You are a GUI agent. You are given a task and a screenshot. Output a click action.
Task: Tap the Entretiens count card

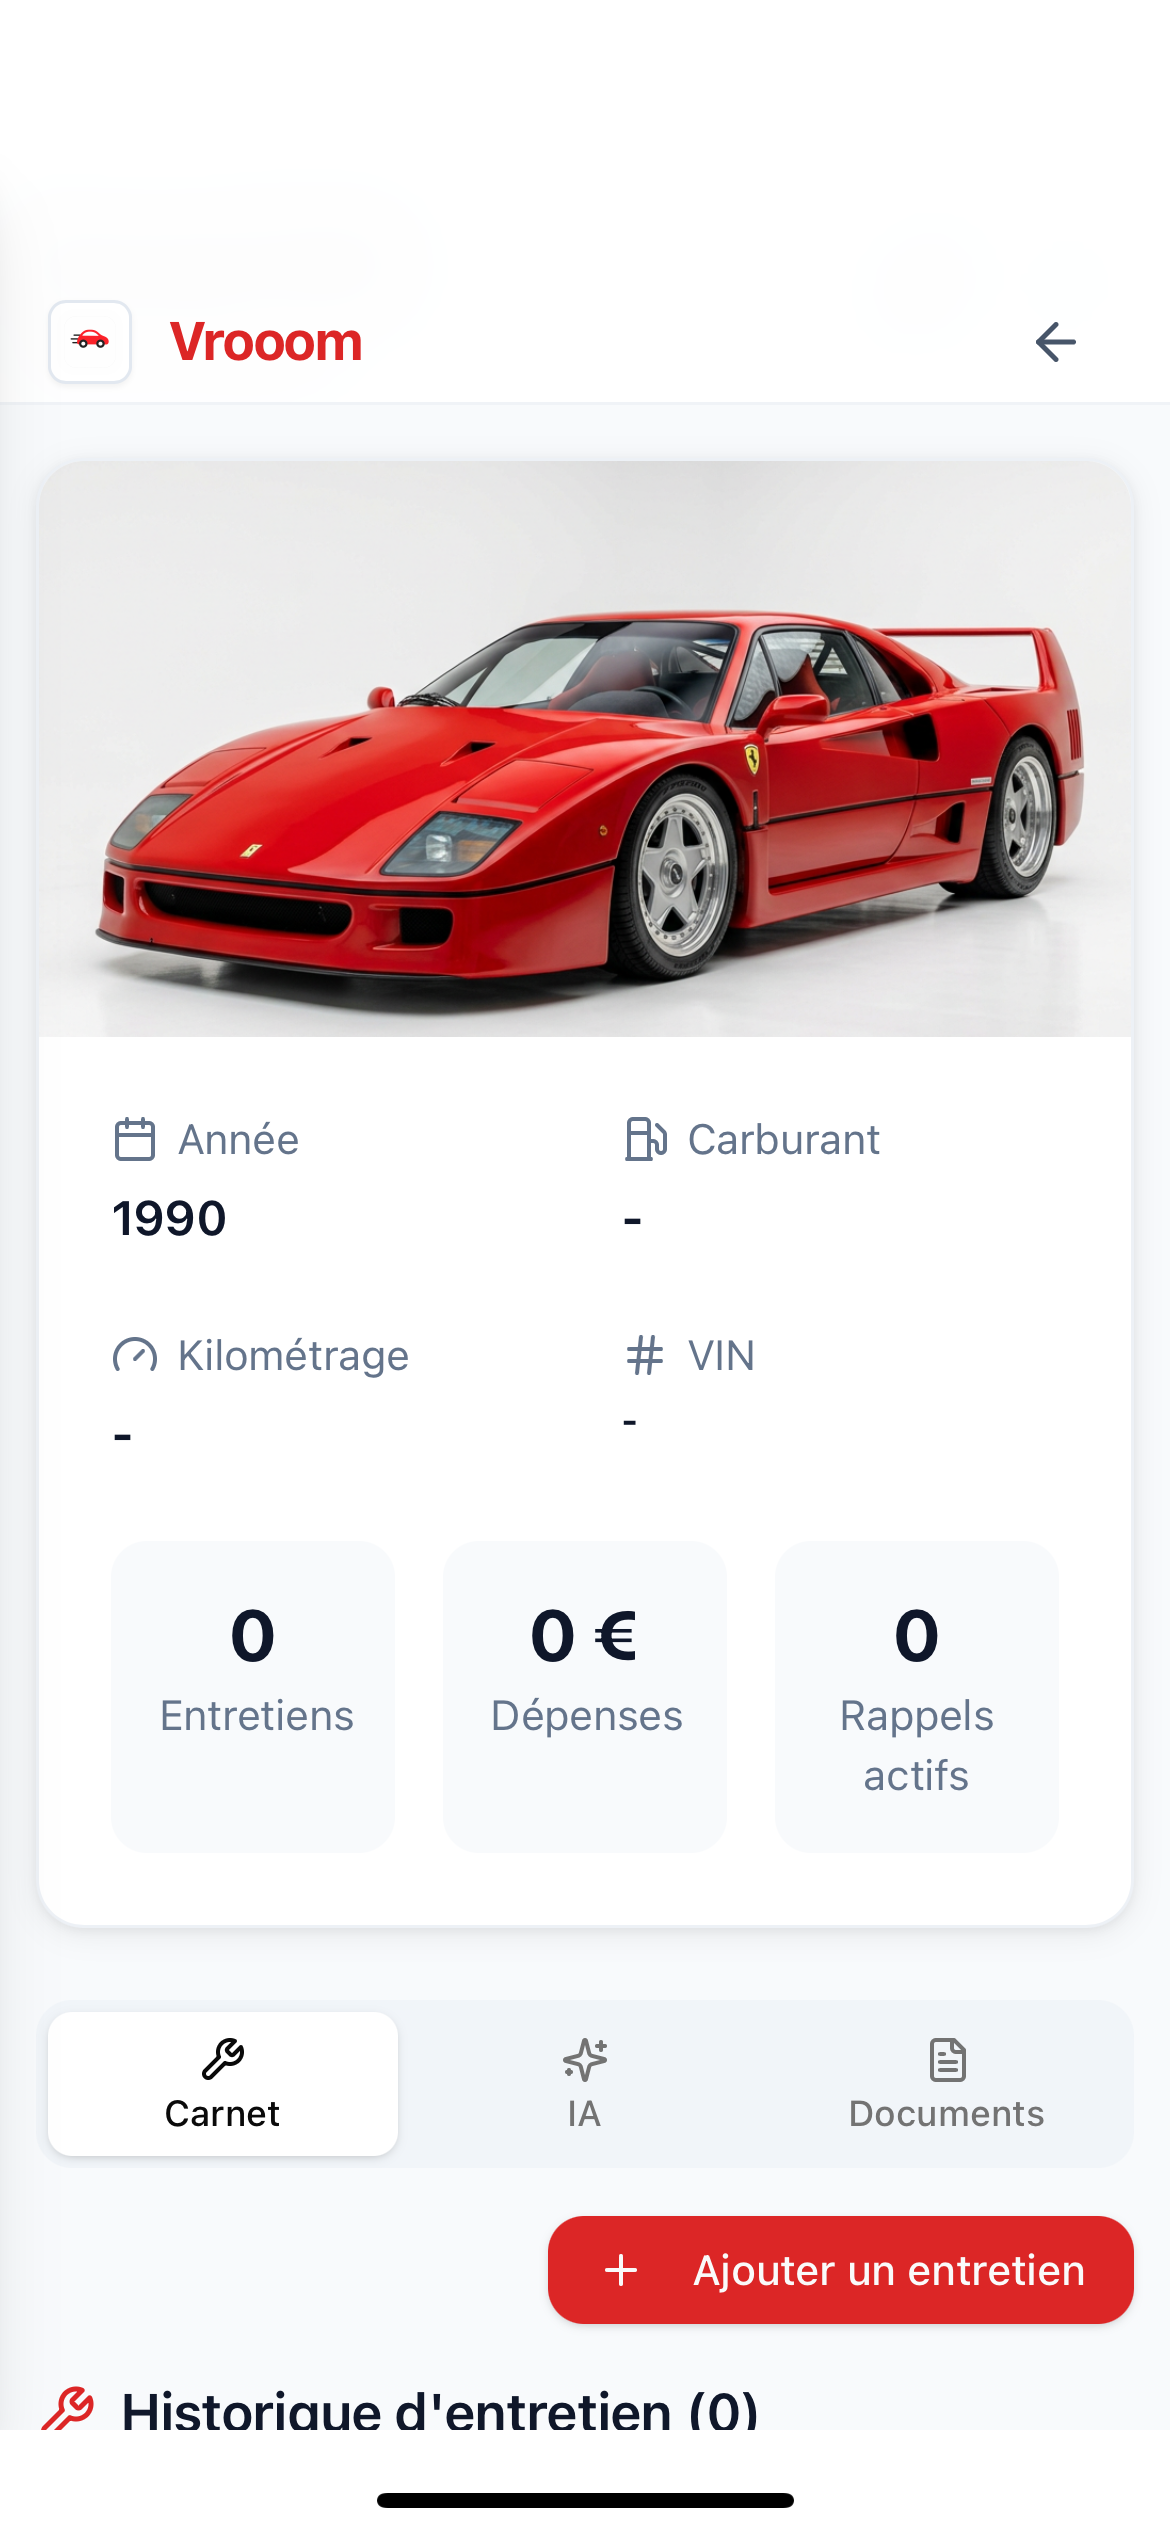point(253,1696)
